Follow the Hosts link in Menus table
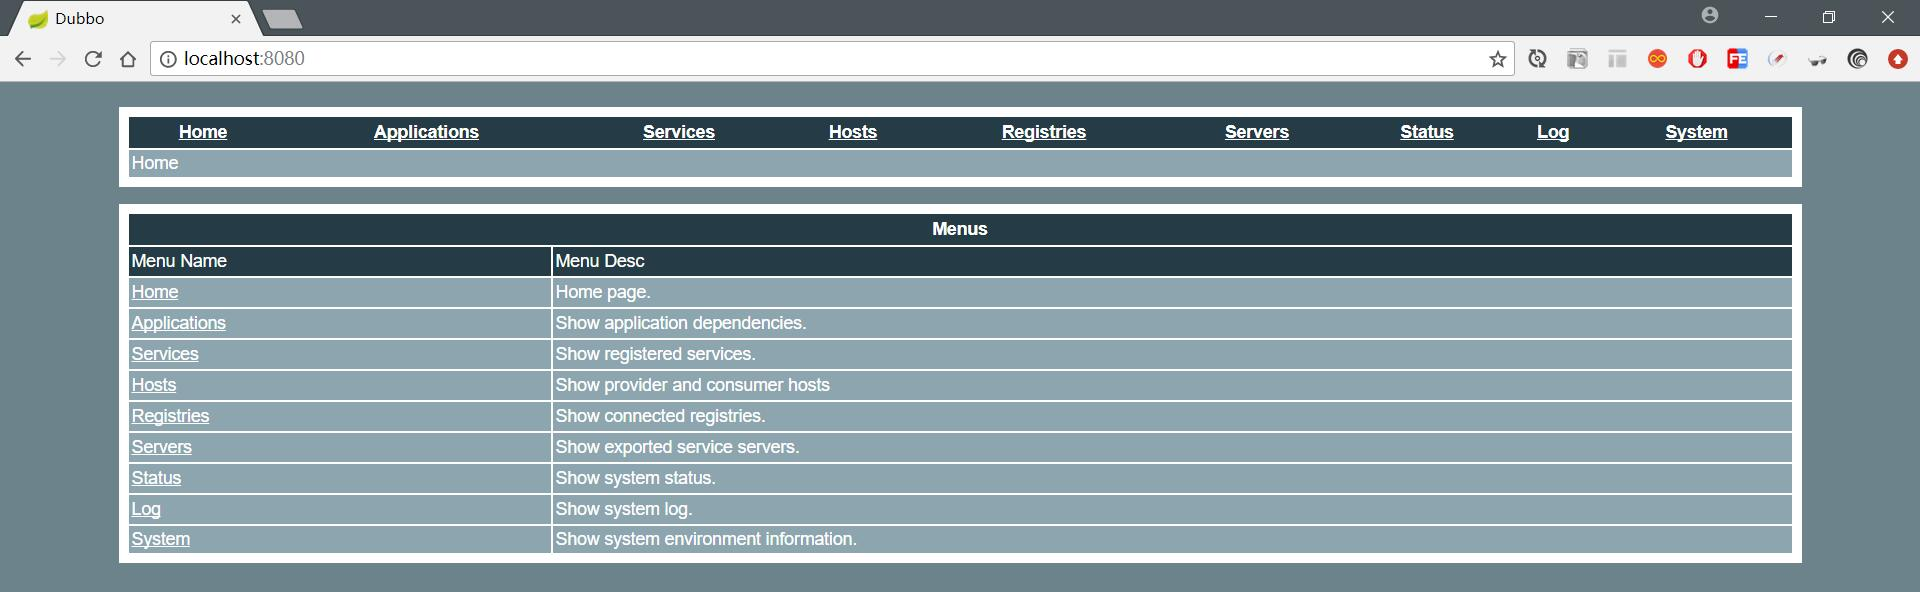This screenshot has width=1920, height=592. (x=154, y=385)
